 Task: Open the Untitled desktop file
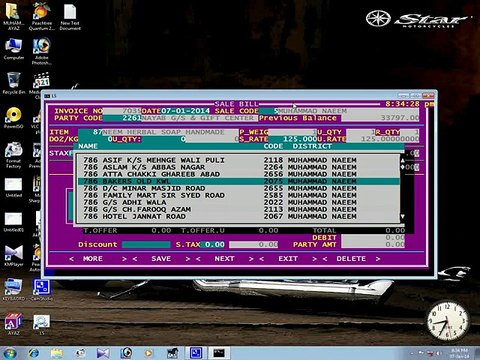click(x=14, y=187)
